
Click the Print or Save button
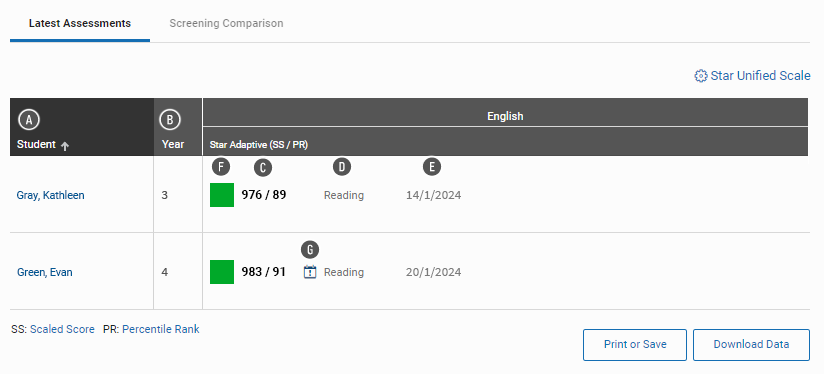coord(635,345)
